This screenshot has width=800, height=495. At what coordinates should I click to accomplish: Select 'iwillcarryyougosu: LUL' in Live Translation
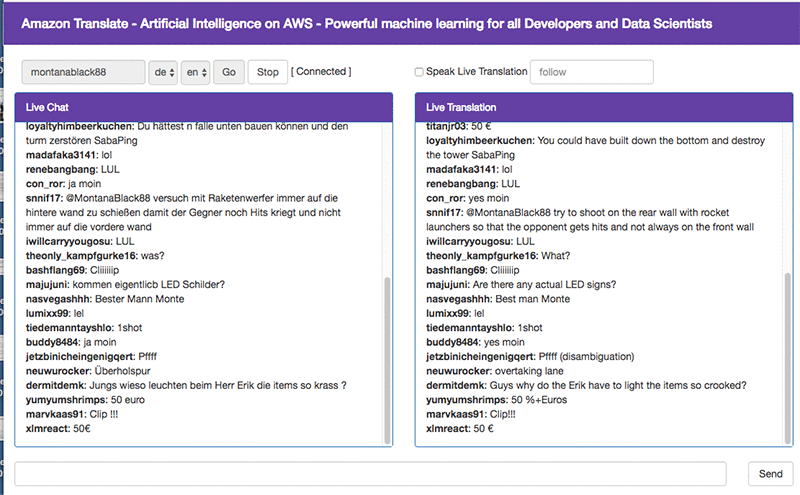(x=480, y=241)
